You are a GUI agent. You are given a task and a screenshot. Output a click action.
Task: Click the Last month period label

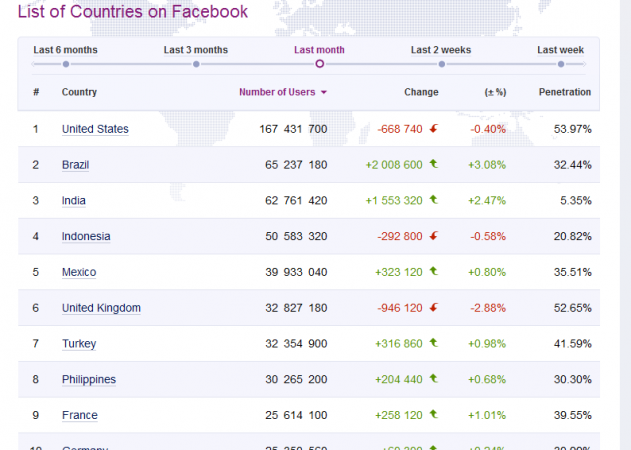[319, 49]
